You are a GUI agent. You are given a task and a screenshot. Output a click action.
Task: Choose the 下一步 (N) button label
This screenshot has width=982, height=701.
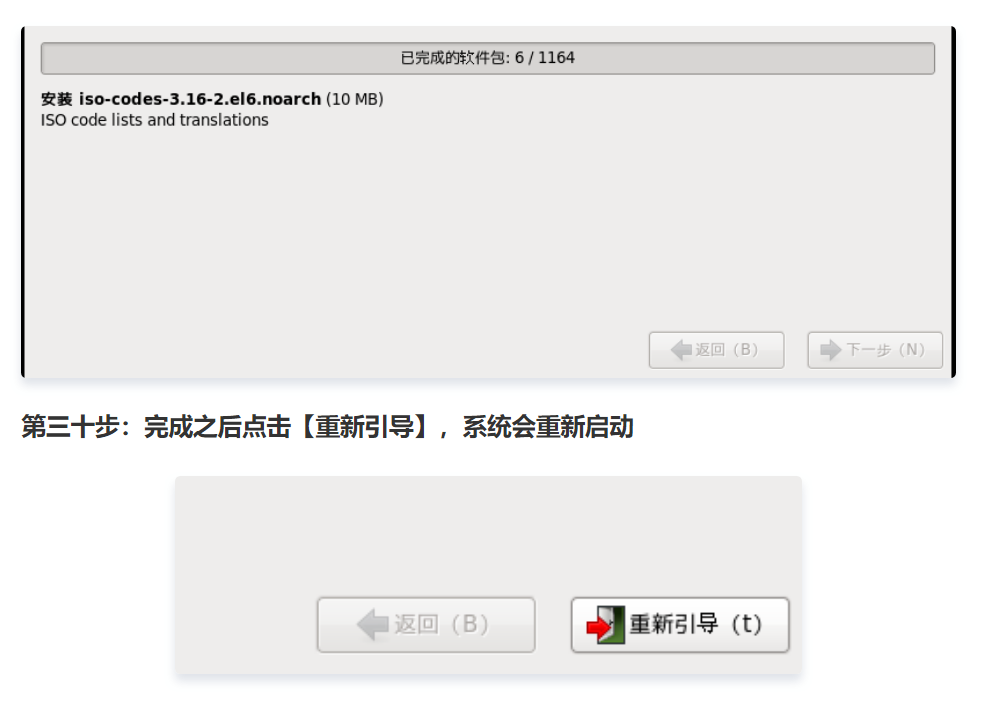click(886, 350)
